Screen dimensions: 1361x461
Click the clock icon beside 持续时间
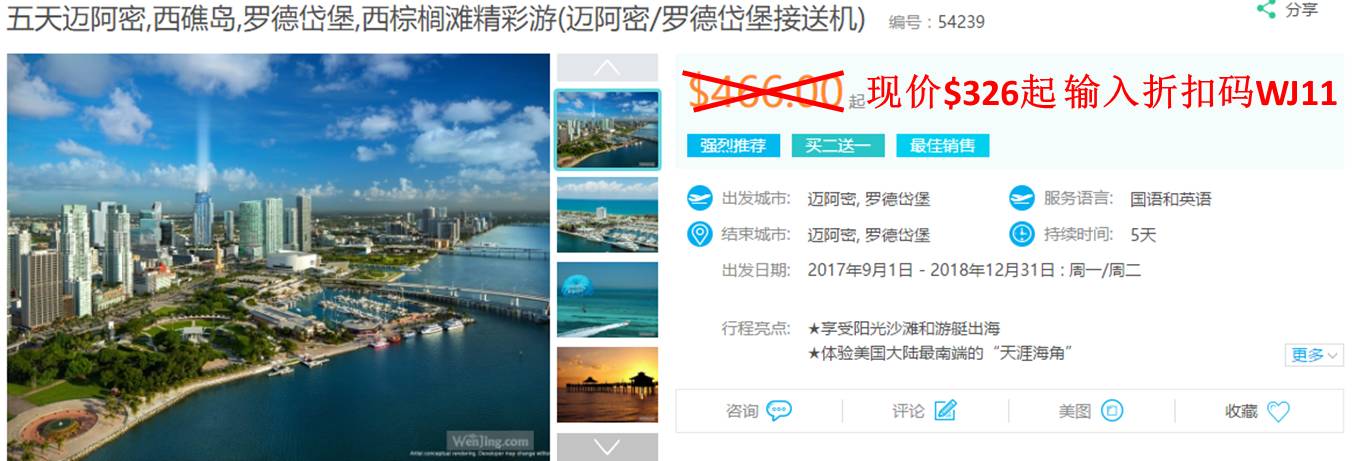[1021, 235]
